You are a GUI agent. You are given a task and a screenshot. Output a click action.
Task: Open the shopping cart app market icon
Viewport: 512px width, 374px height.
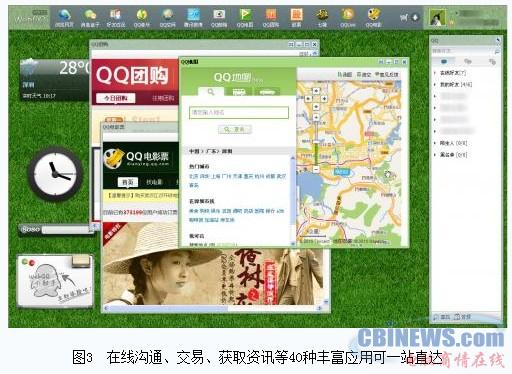[x=404, y=17]
